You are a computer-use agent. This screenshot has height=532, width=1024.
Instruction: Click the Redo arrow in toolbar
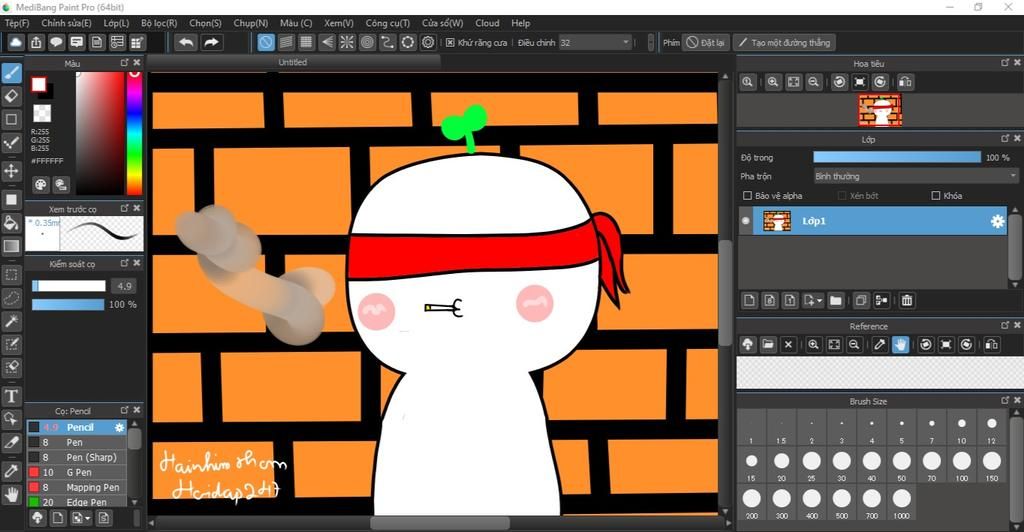212,42
